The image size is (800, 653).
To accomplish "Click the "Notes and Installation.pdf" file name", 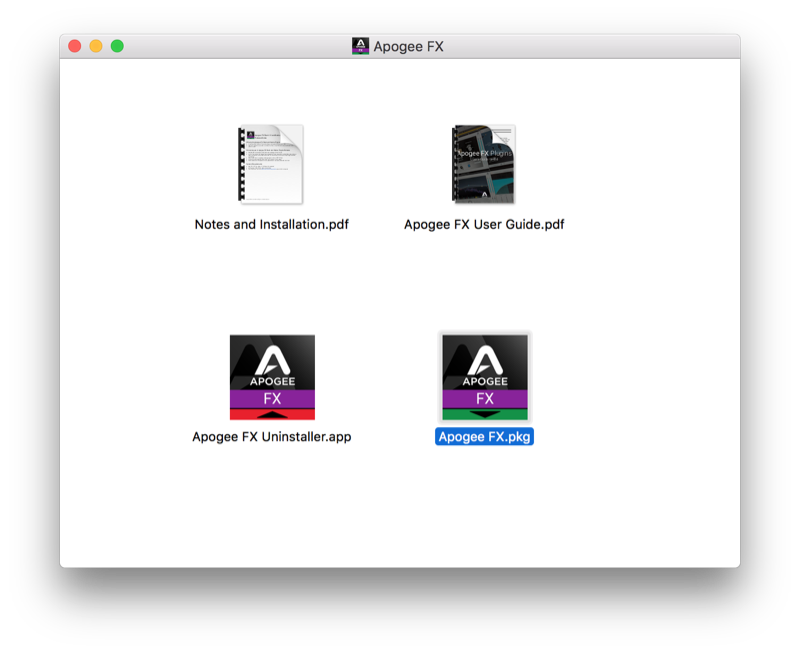I will 271,224.
